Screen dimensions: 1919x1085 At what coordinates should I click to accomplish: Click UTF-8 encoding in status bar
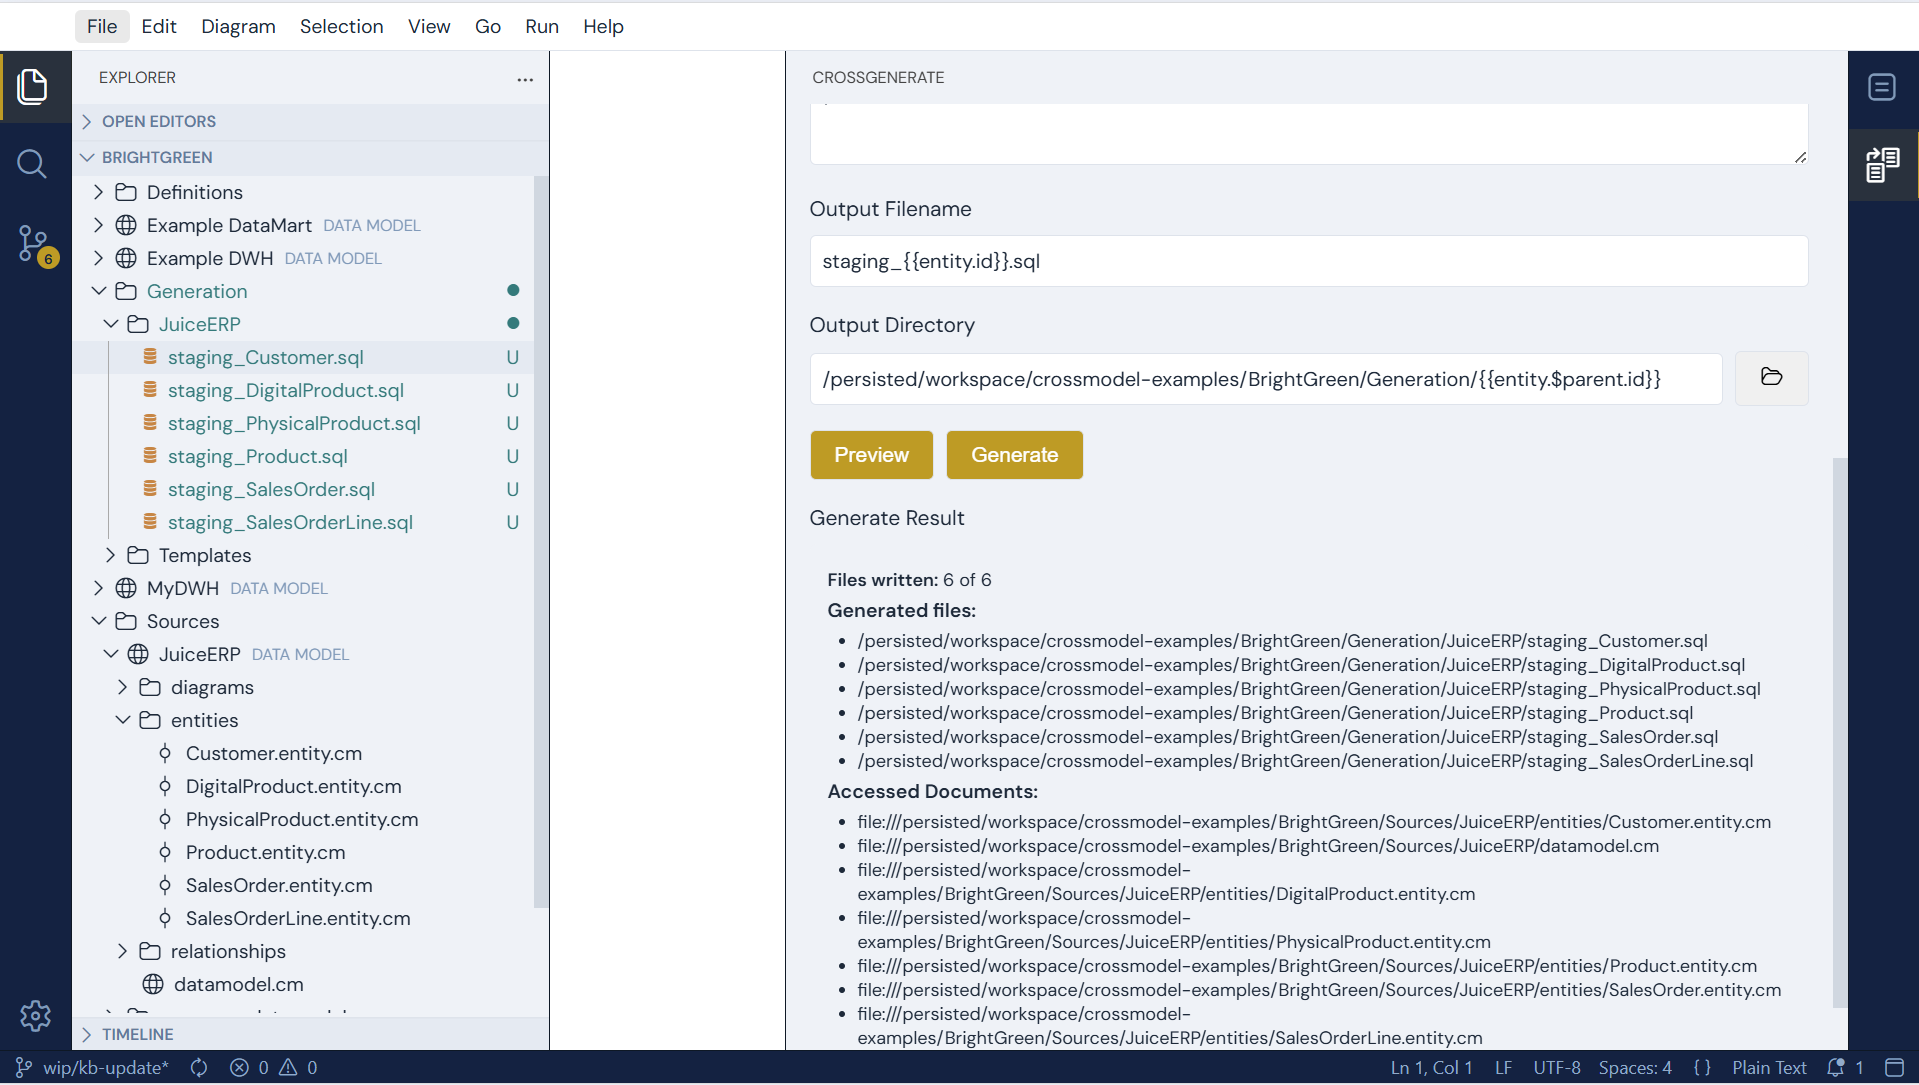tap(1557, 1067)
